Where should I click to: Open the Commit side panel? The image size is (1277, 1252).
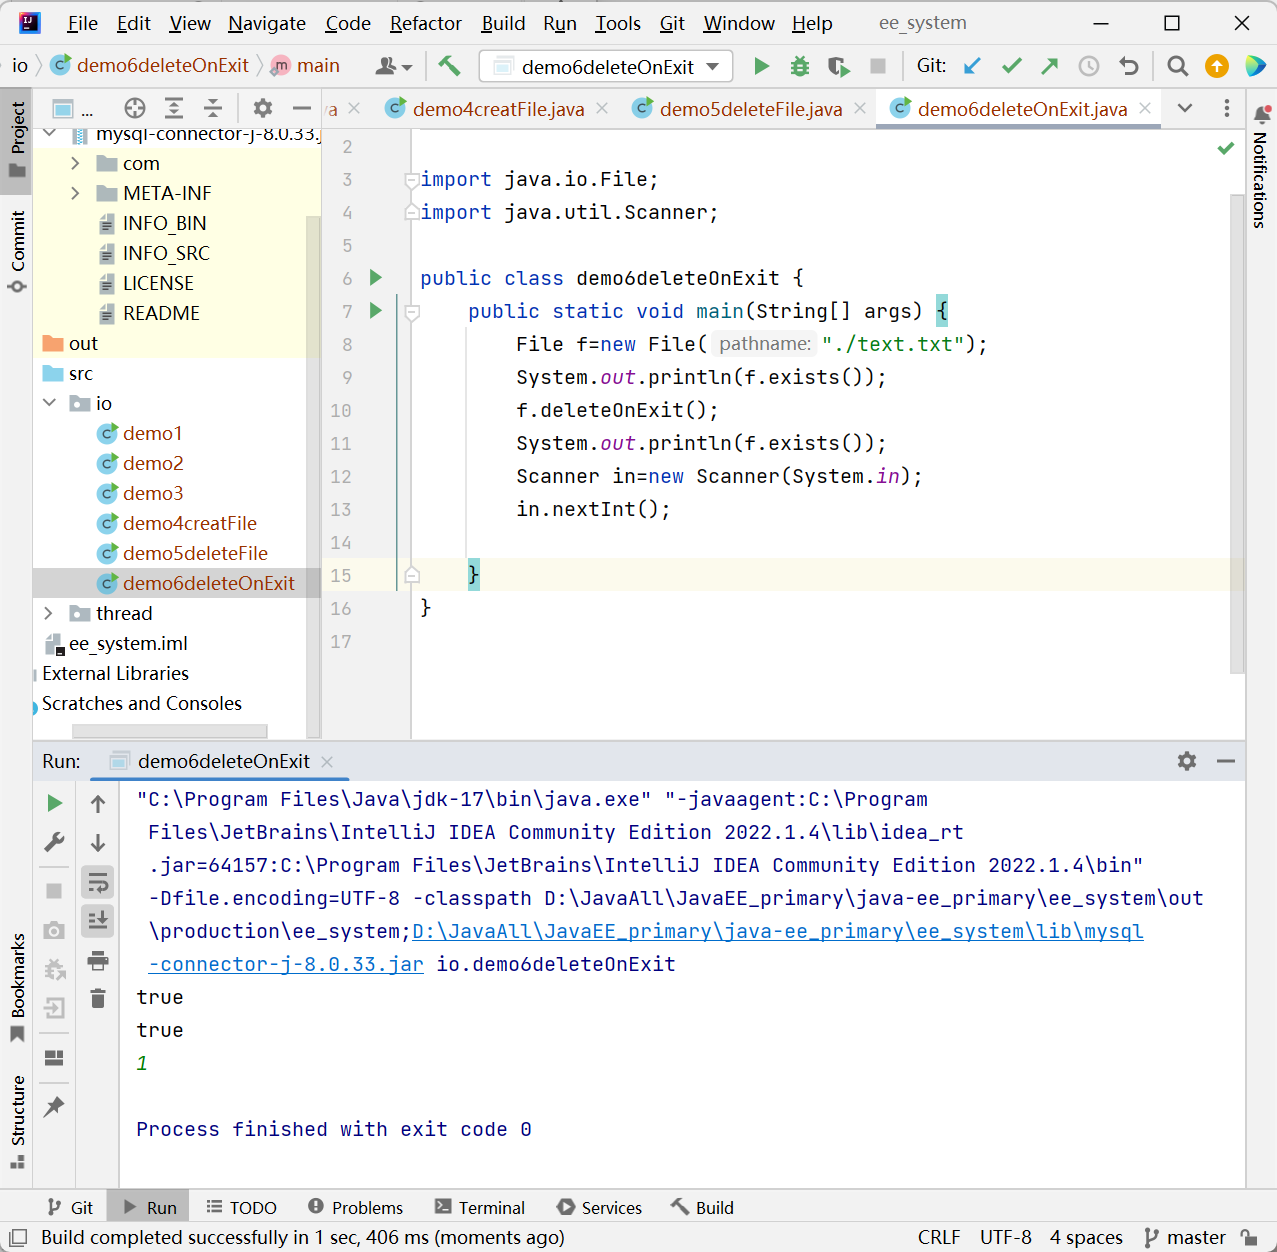tap(17, 251)
